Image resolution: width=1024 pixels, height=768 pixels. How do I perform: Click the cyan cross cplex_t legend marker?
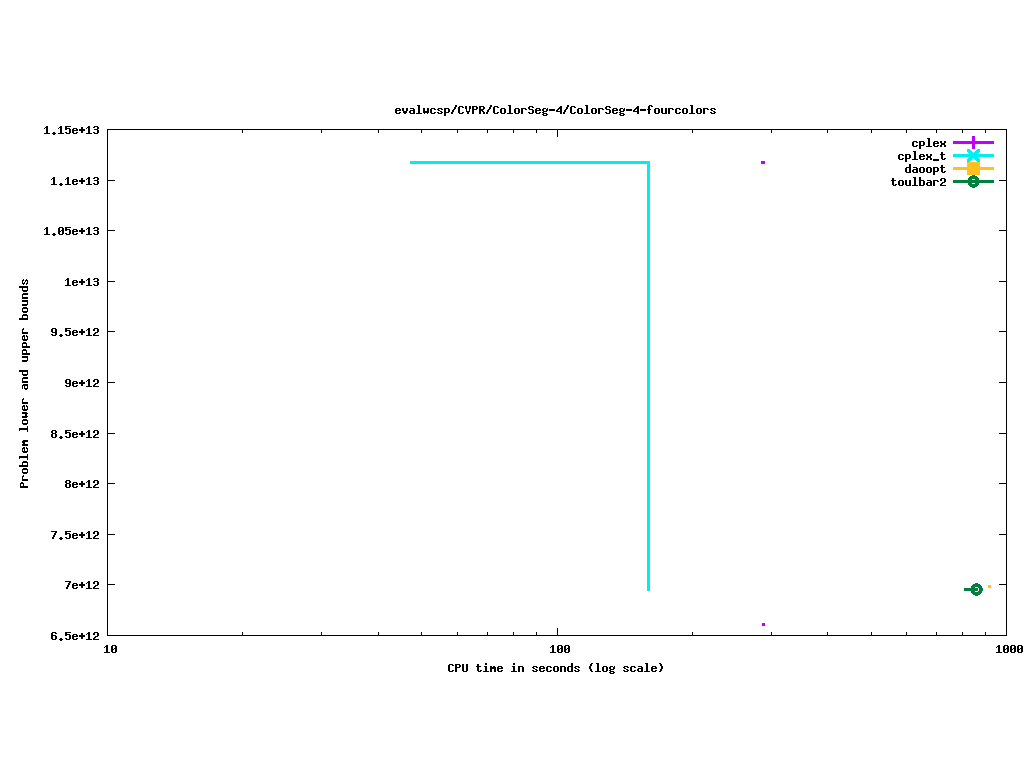(973, 156)
